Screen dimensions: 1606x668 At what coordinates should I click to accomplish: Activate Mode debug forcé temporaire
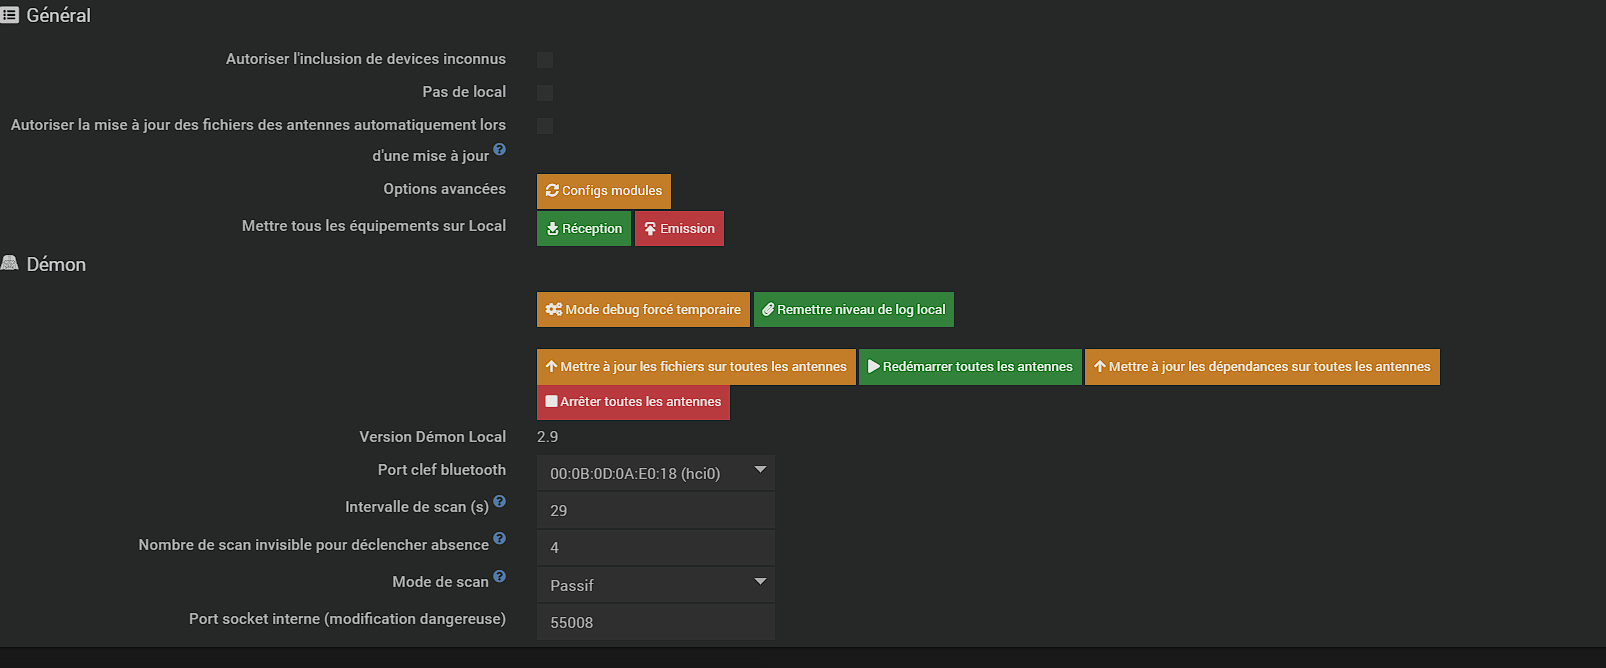coord(643,310)
